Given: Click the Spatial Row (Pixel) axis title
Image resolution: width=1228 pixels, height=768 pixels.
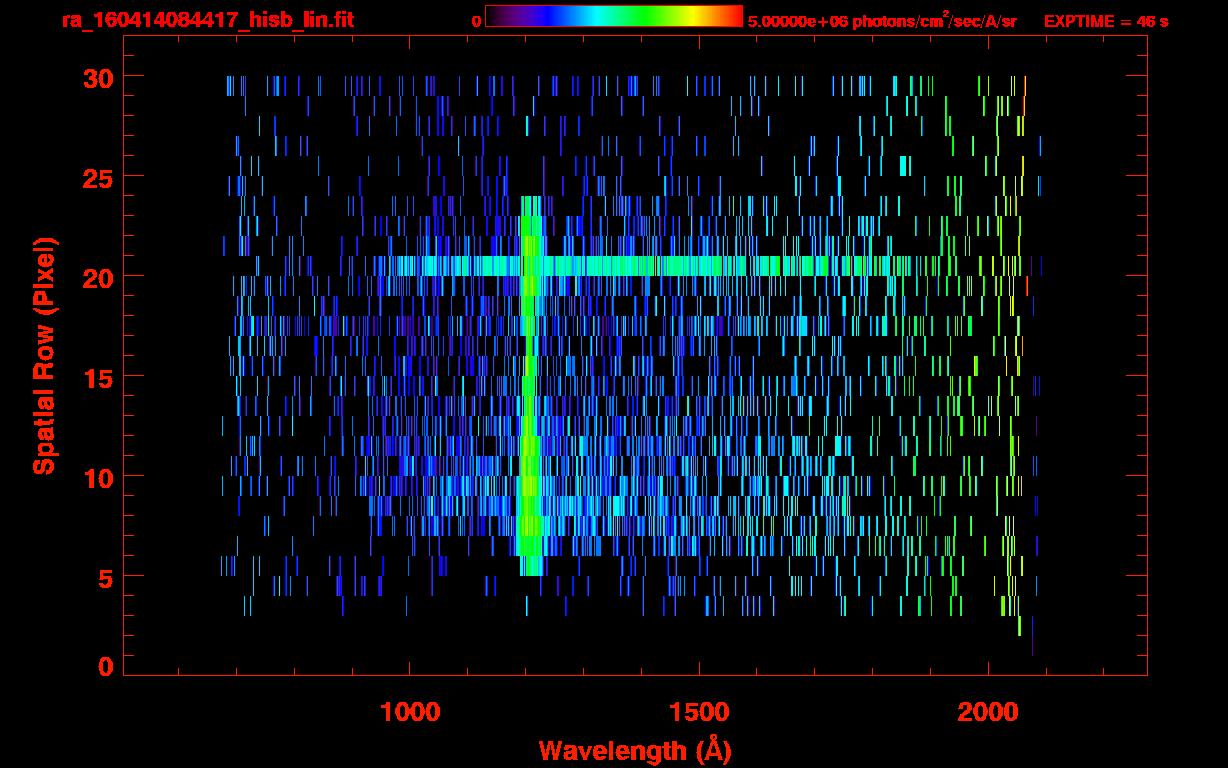Looking at the screenshot, I should 44,356.
